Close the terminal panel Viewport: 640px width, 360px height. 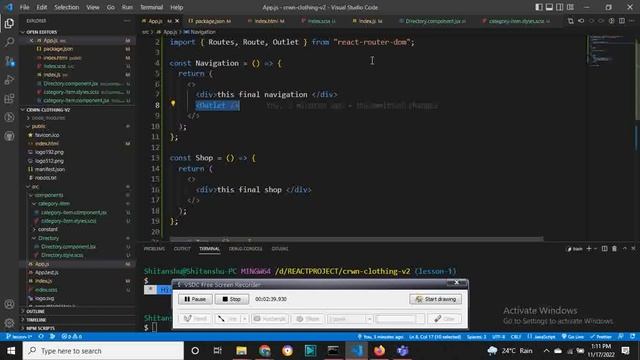click(633, 249)
